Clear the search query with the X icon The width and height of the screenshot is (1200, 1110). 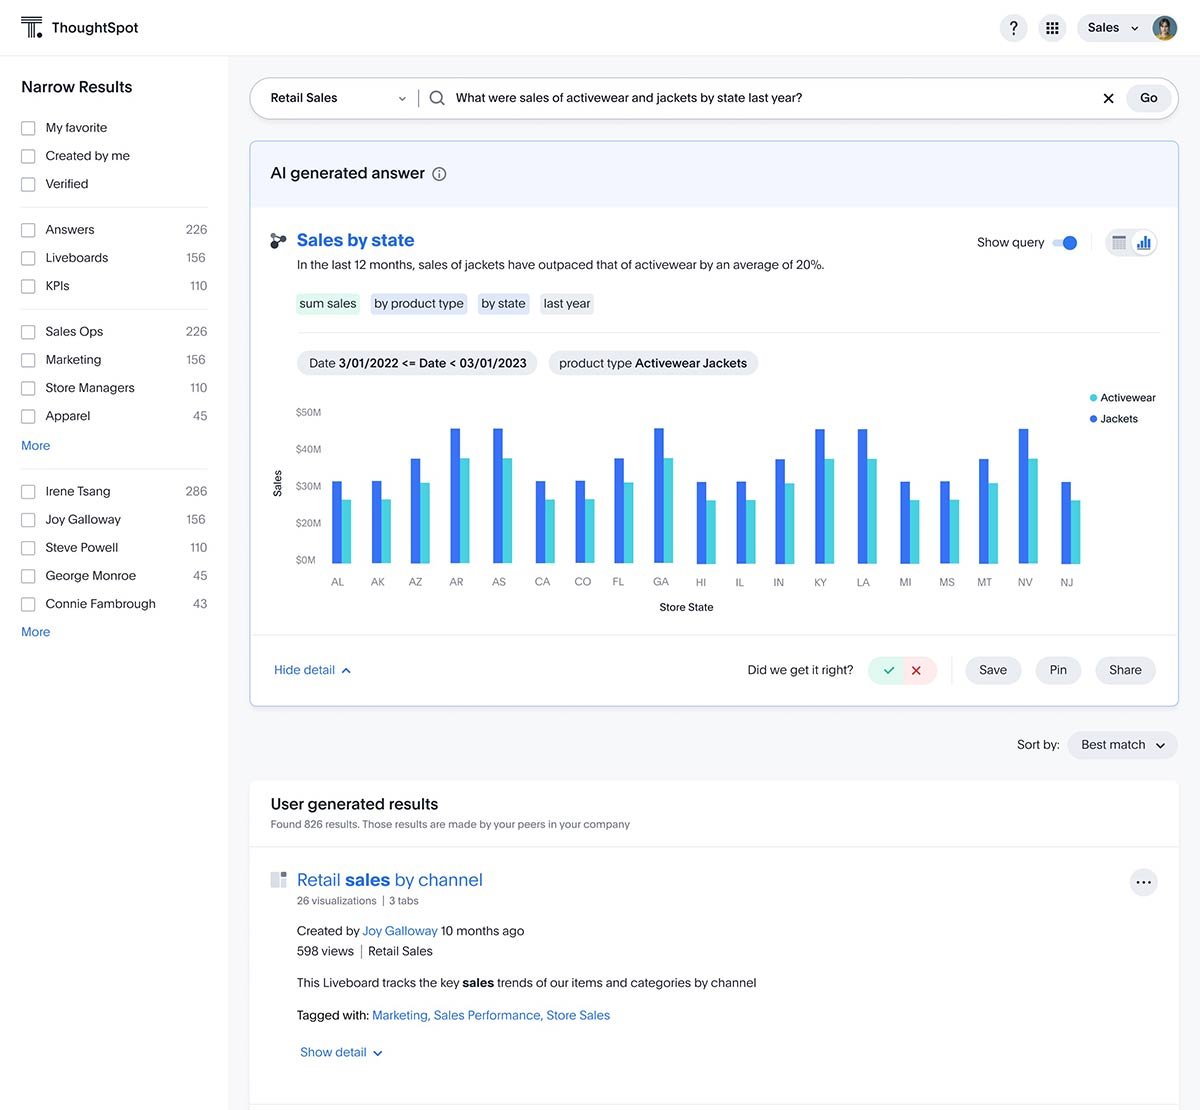pyautogui.click(x=1108, y=98)
